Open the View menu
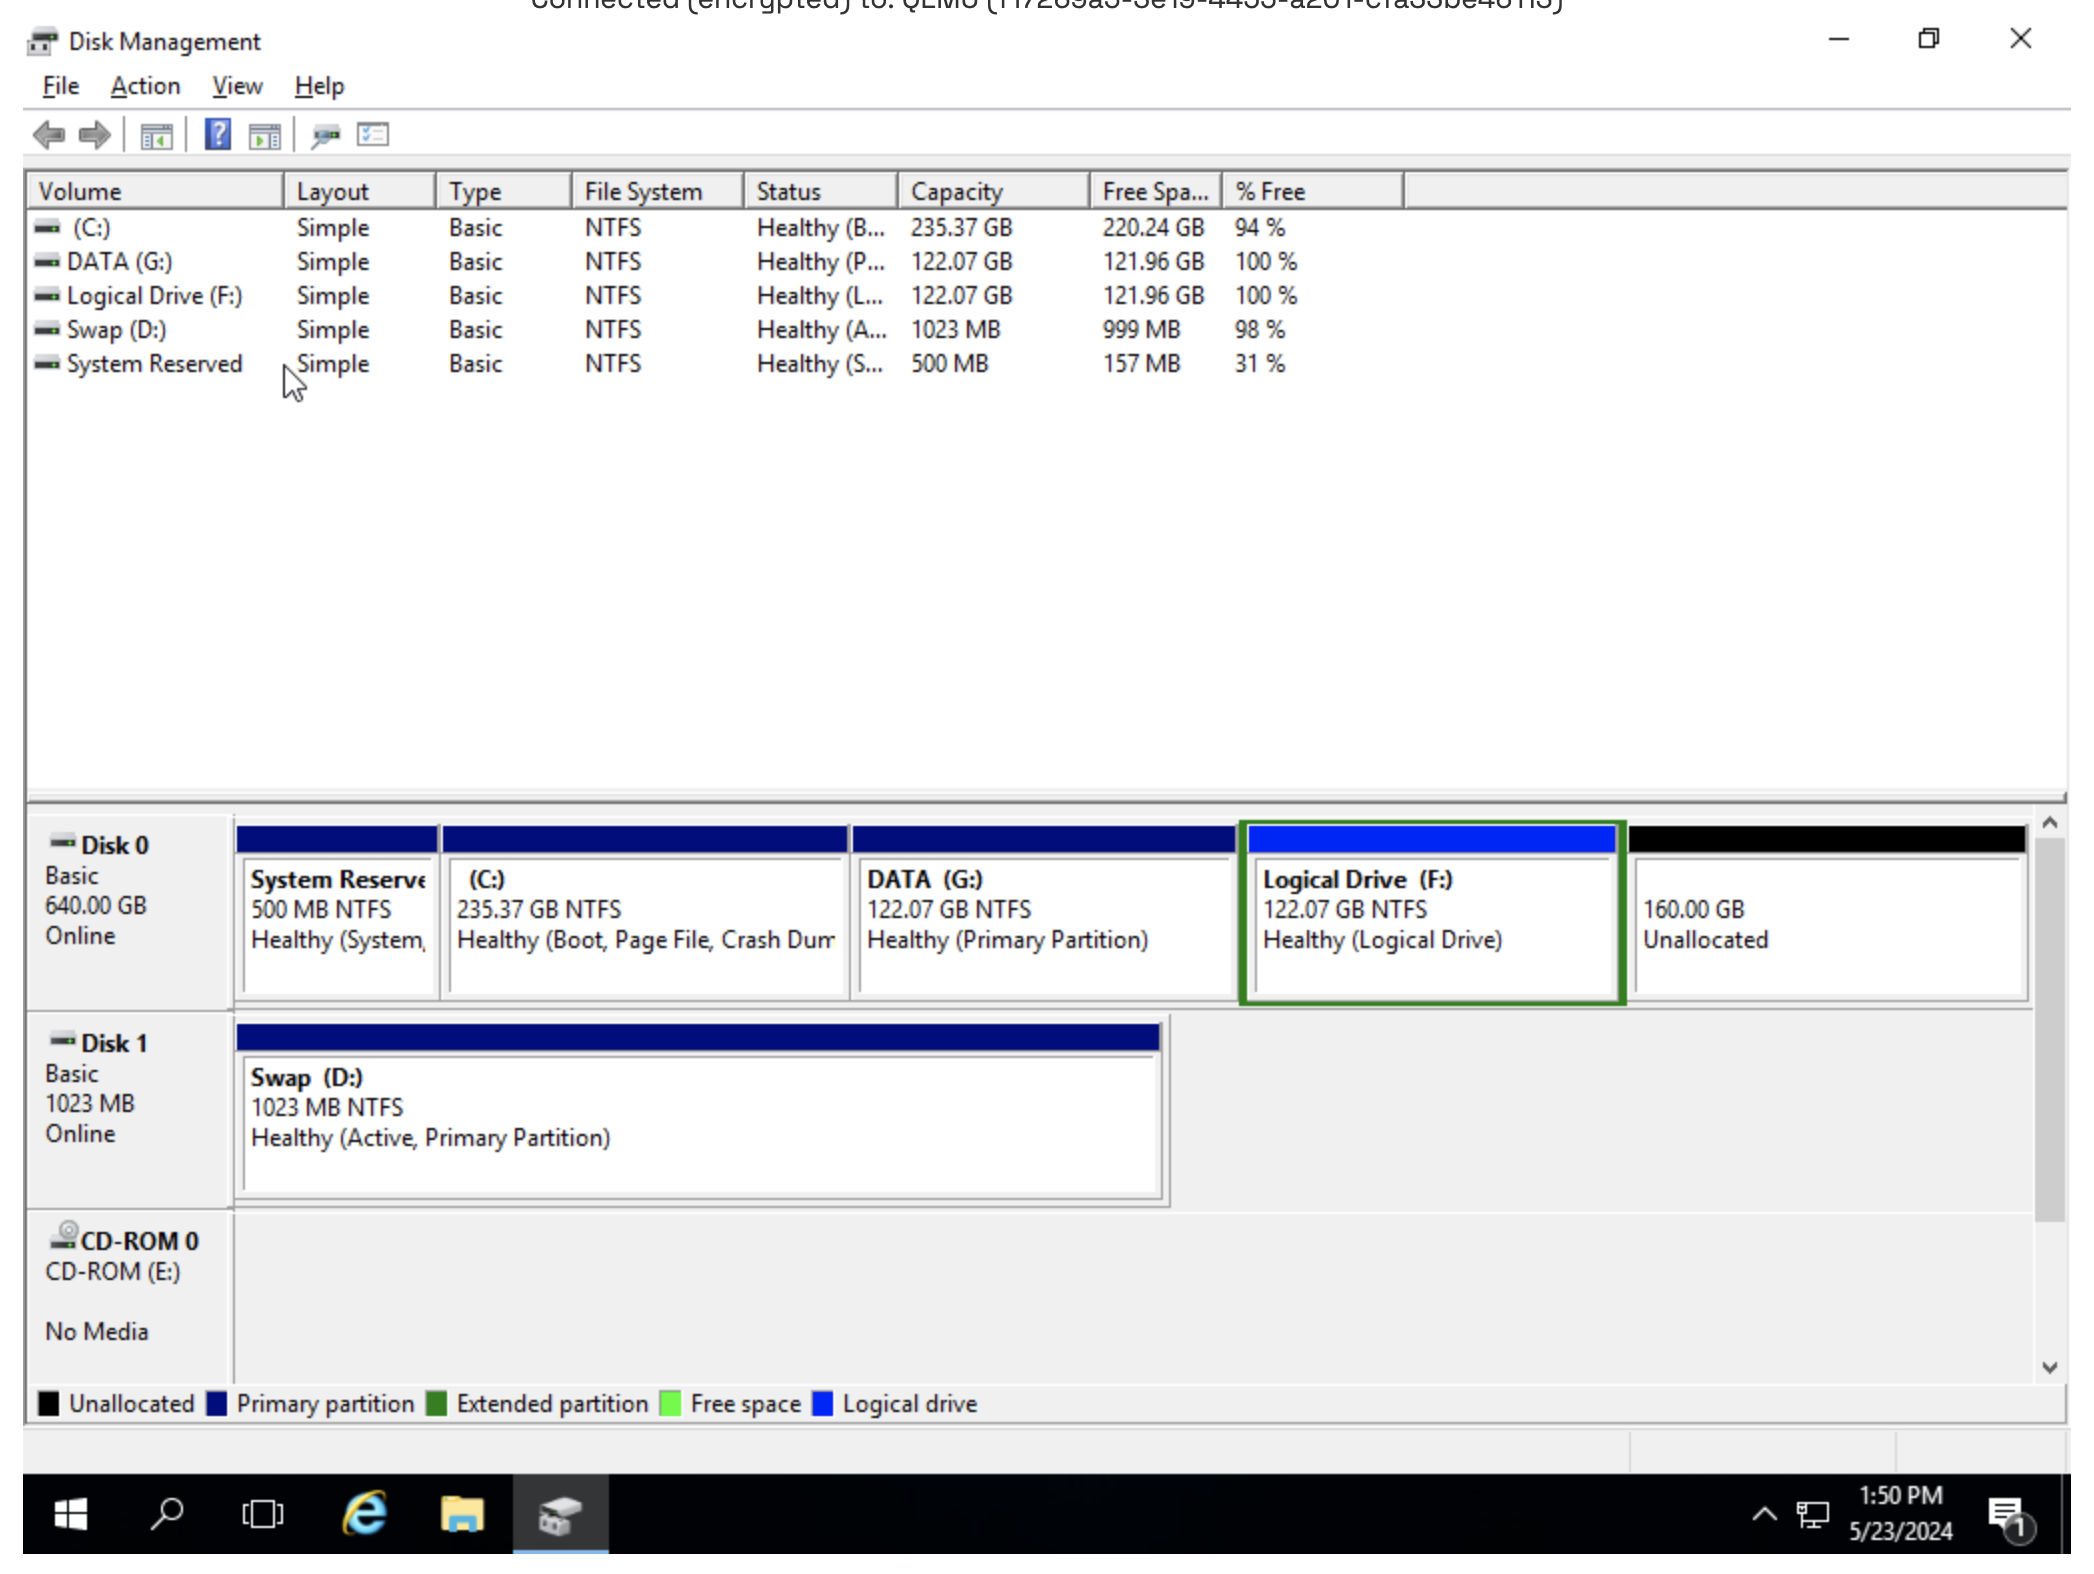Screen dimensions: 2094x1574 [236, 86]
